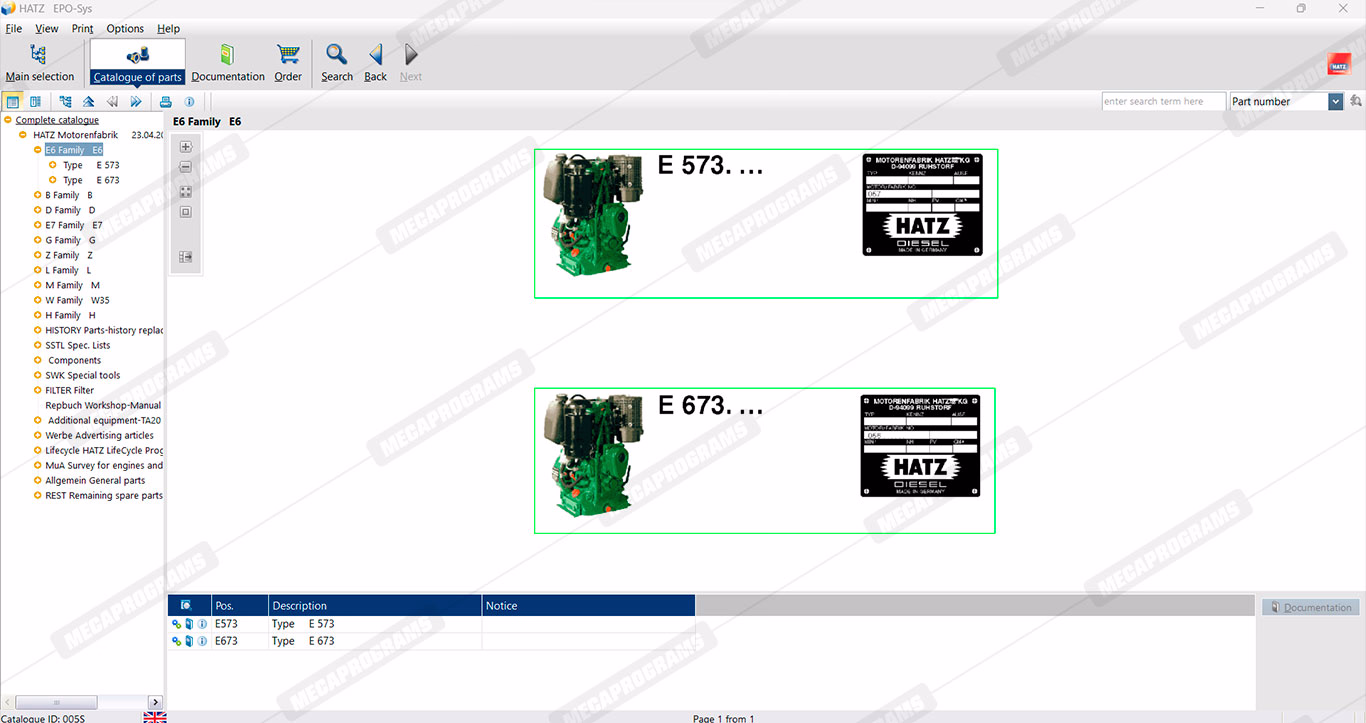Zoom in with the plus magnifier button
This screenshot has height=723, width=1366.
pos(185,147)
